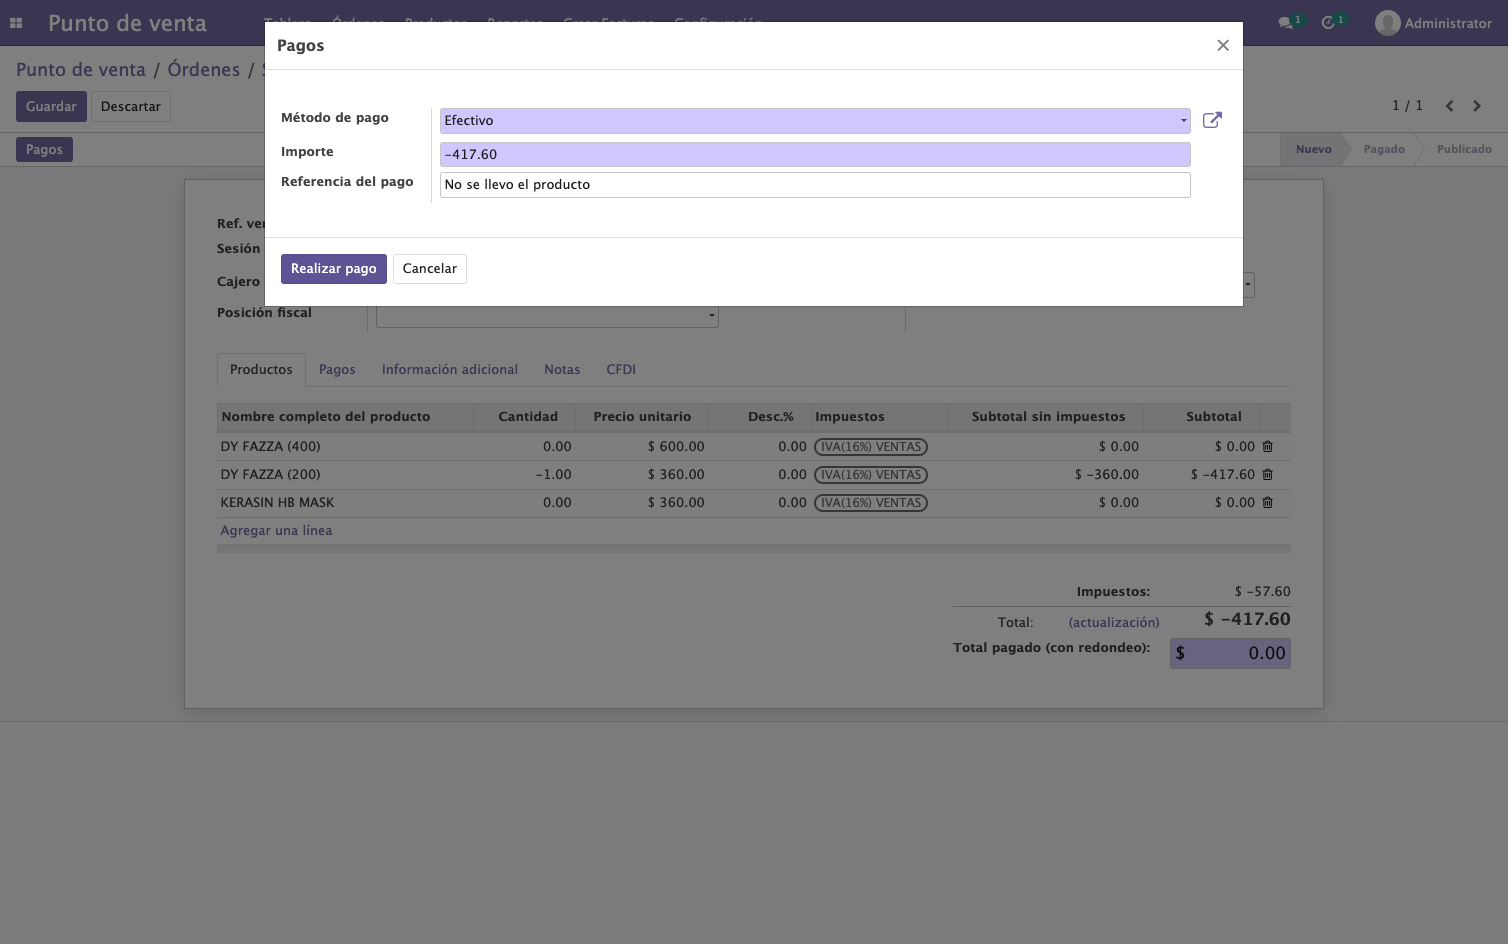This screenshot has width=1508, height=944.
Task: Delete the DY FAZZA (400) line
Action: click(1267, 447)
